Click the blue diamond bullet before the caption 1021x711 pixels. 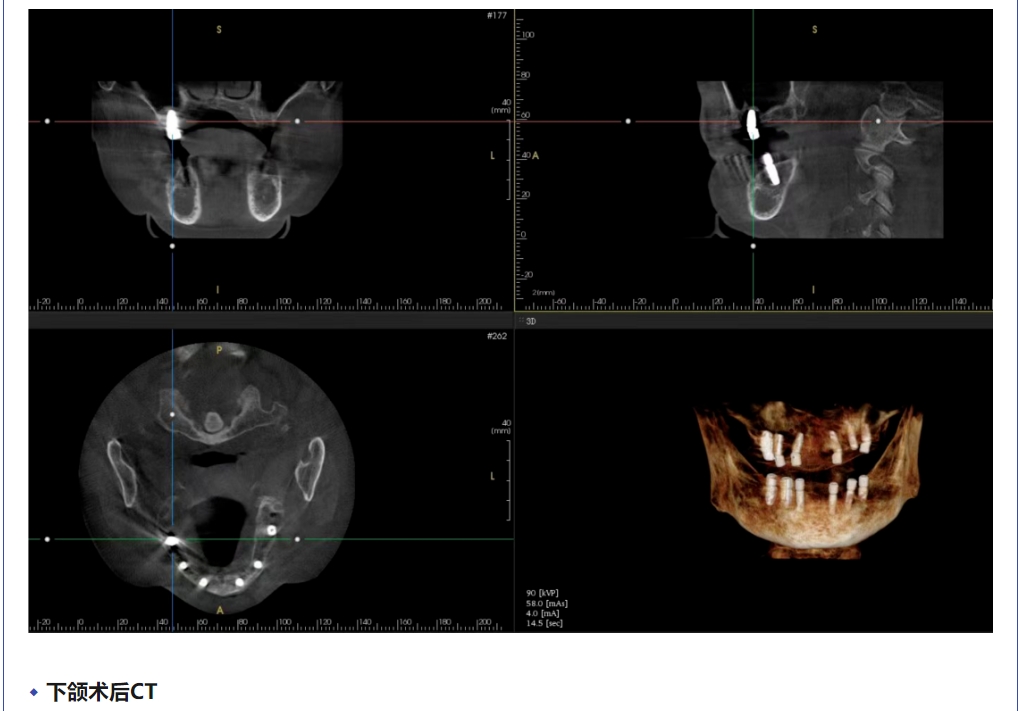click(34, 691)
